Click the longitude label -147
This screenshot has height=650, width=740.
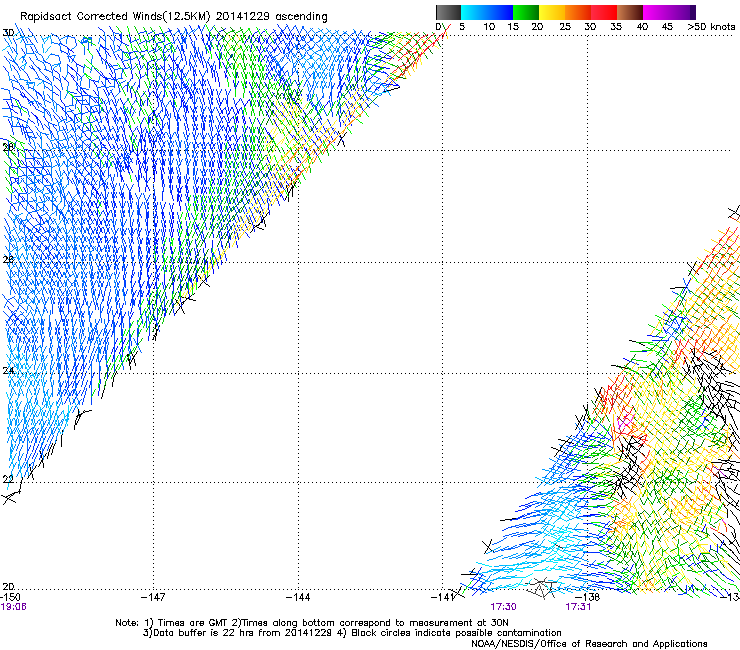coord(153,597)
